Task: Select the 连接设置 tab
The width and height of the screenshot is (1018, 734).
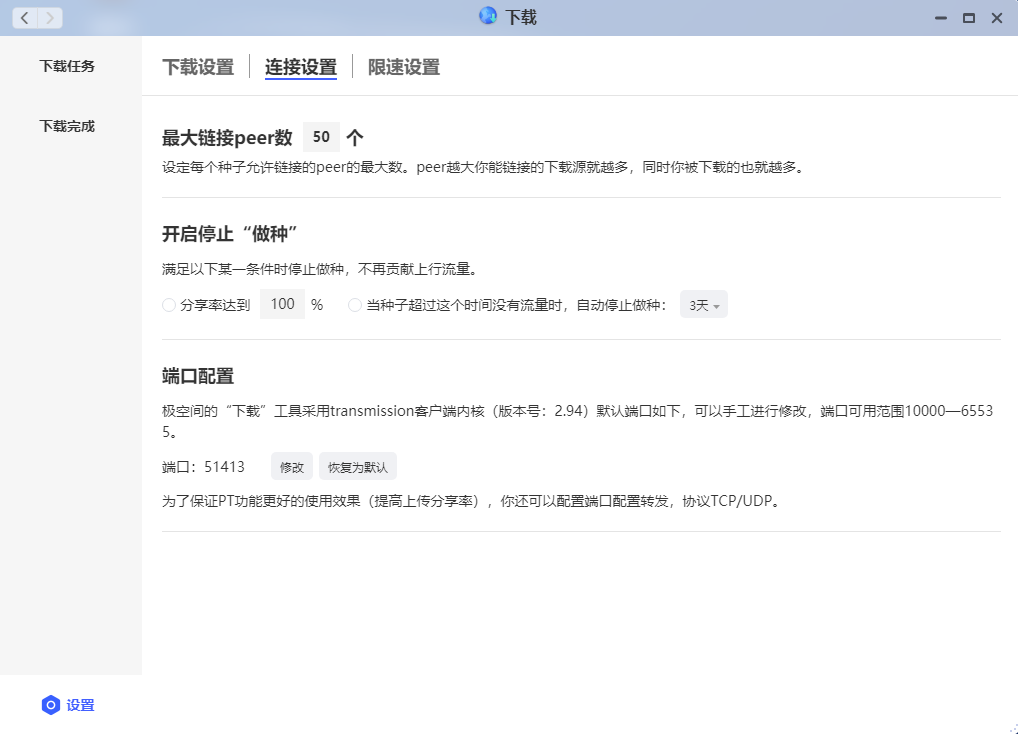Action: (x=301, y=67)
